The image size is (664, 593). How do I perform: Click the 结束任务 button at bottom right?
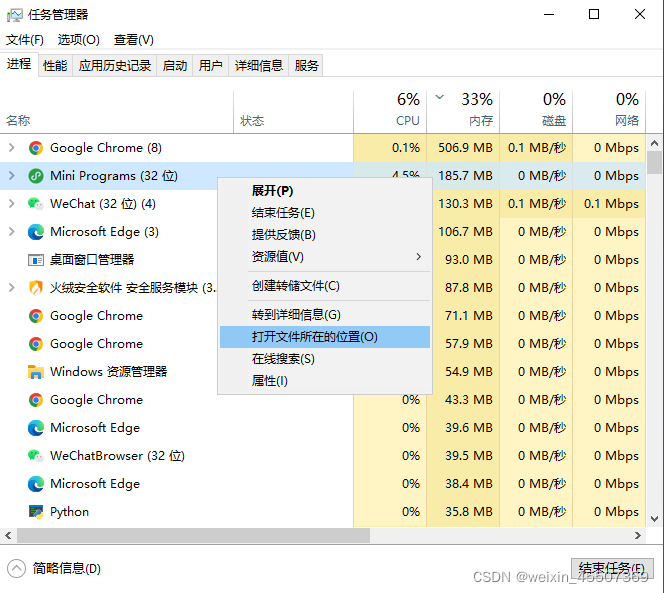pos(612,568)
